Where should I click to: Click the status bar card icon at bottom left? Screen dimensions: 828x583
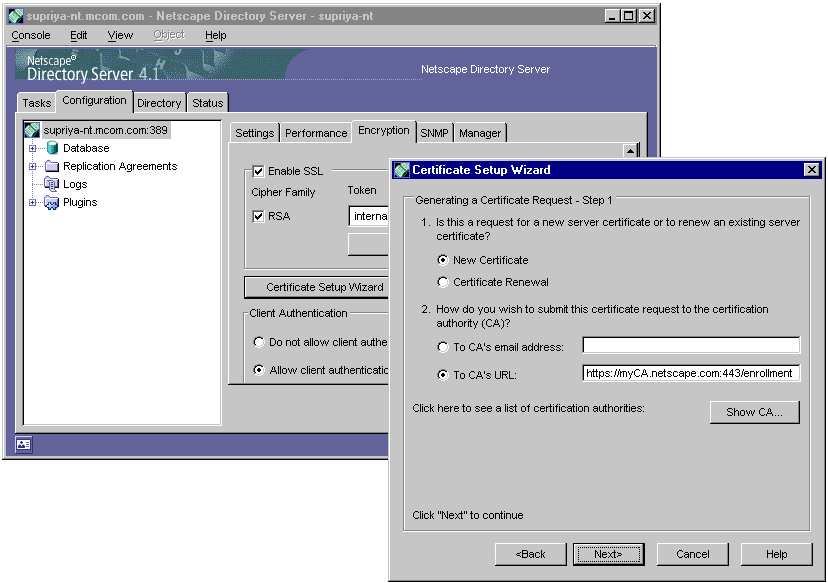(23, 445)
